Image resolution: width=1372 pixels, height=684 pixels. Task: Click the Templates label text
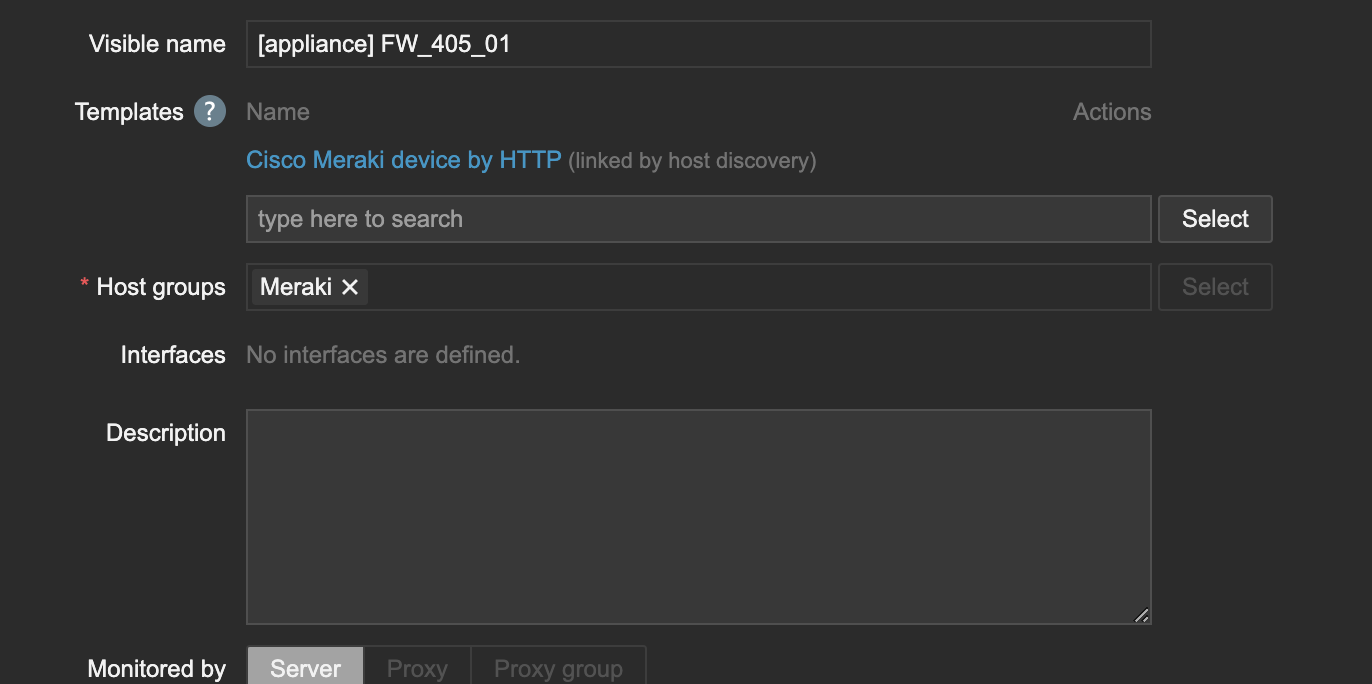click(x=129, y=112)
